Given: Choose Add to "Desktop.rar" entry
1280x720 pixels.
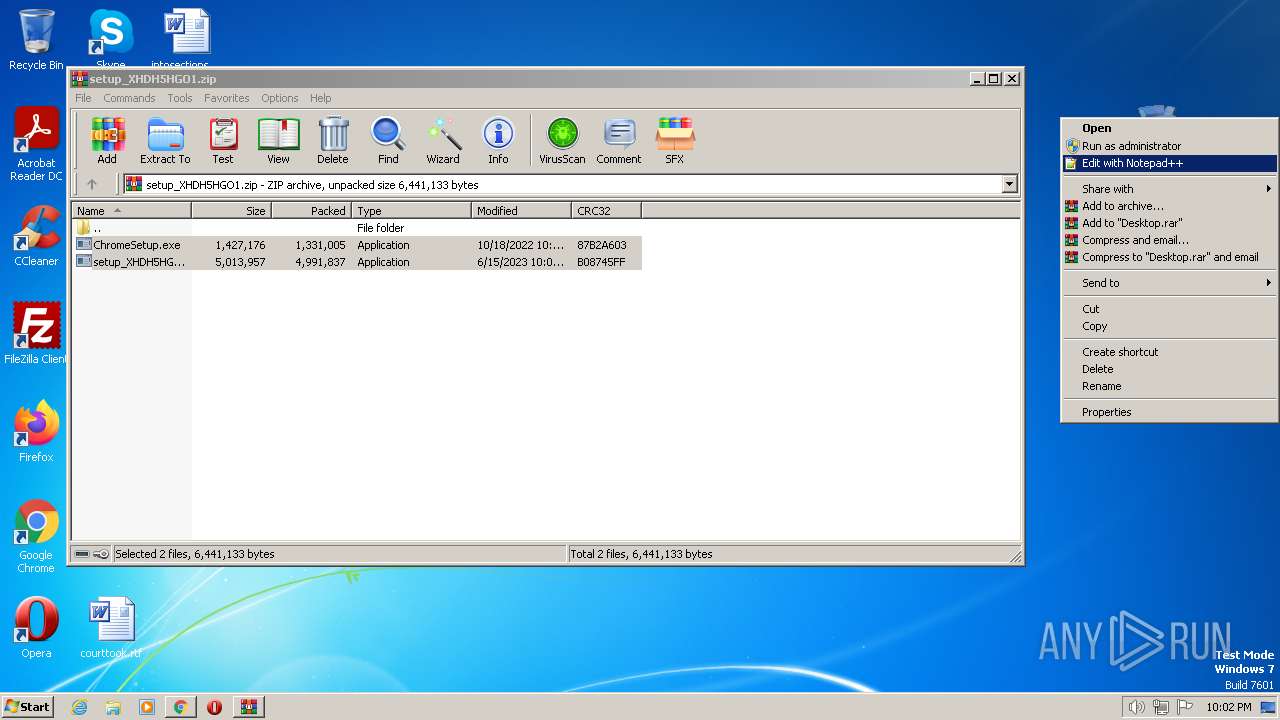Looking at the screenshot, I should (1169, 223).
